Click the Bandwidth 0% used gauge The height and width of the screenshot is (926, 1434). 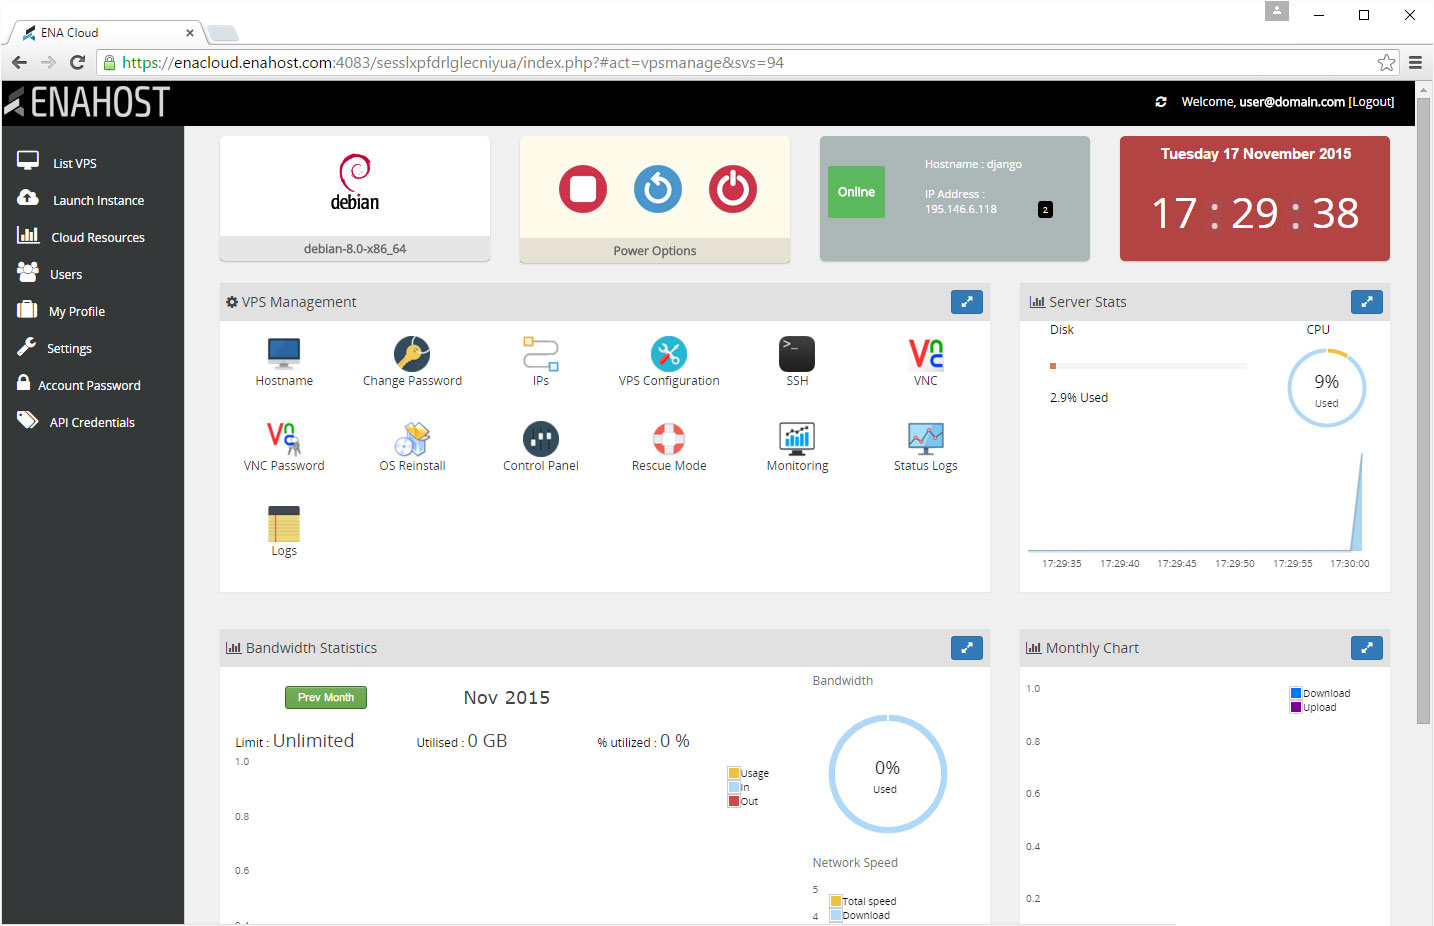point(887,774)
